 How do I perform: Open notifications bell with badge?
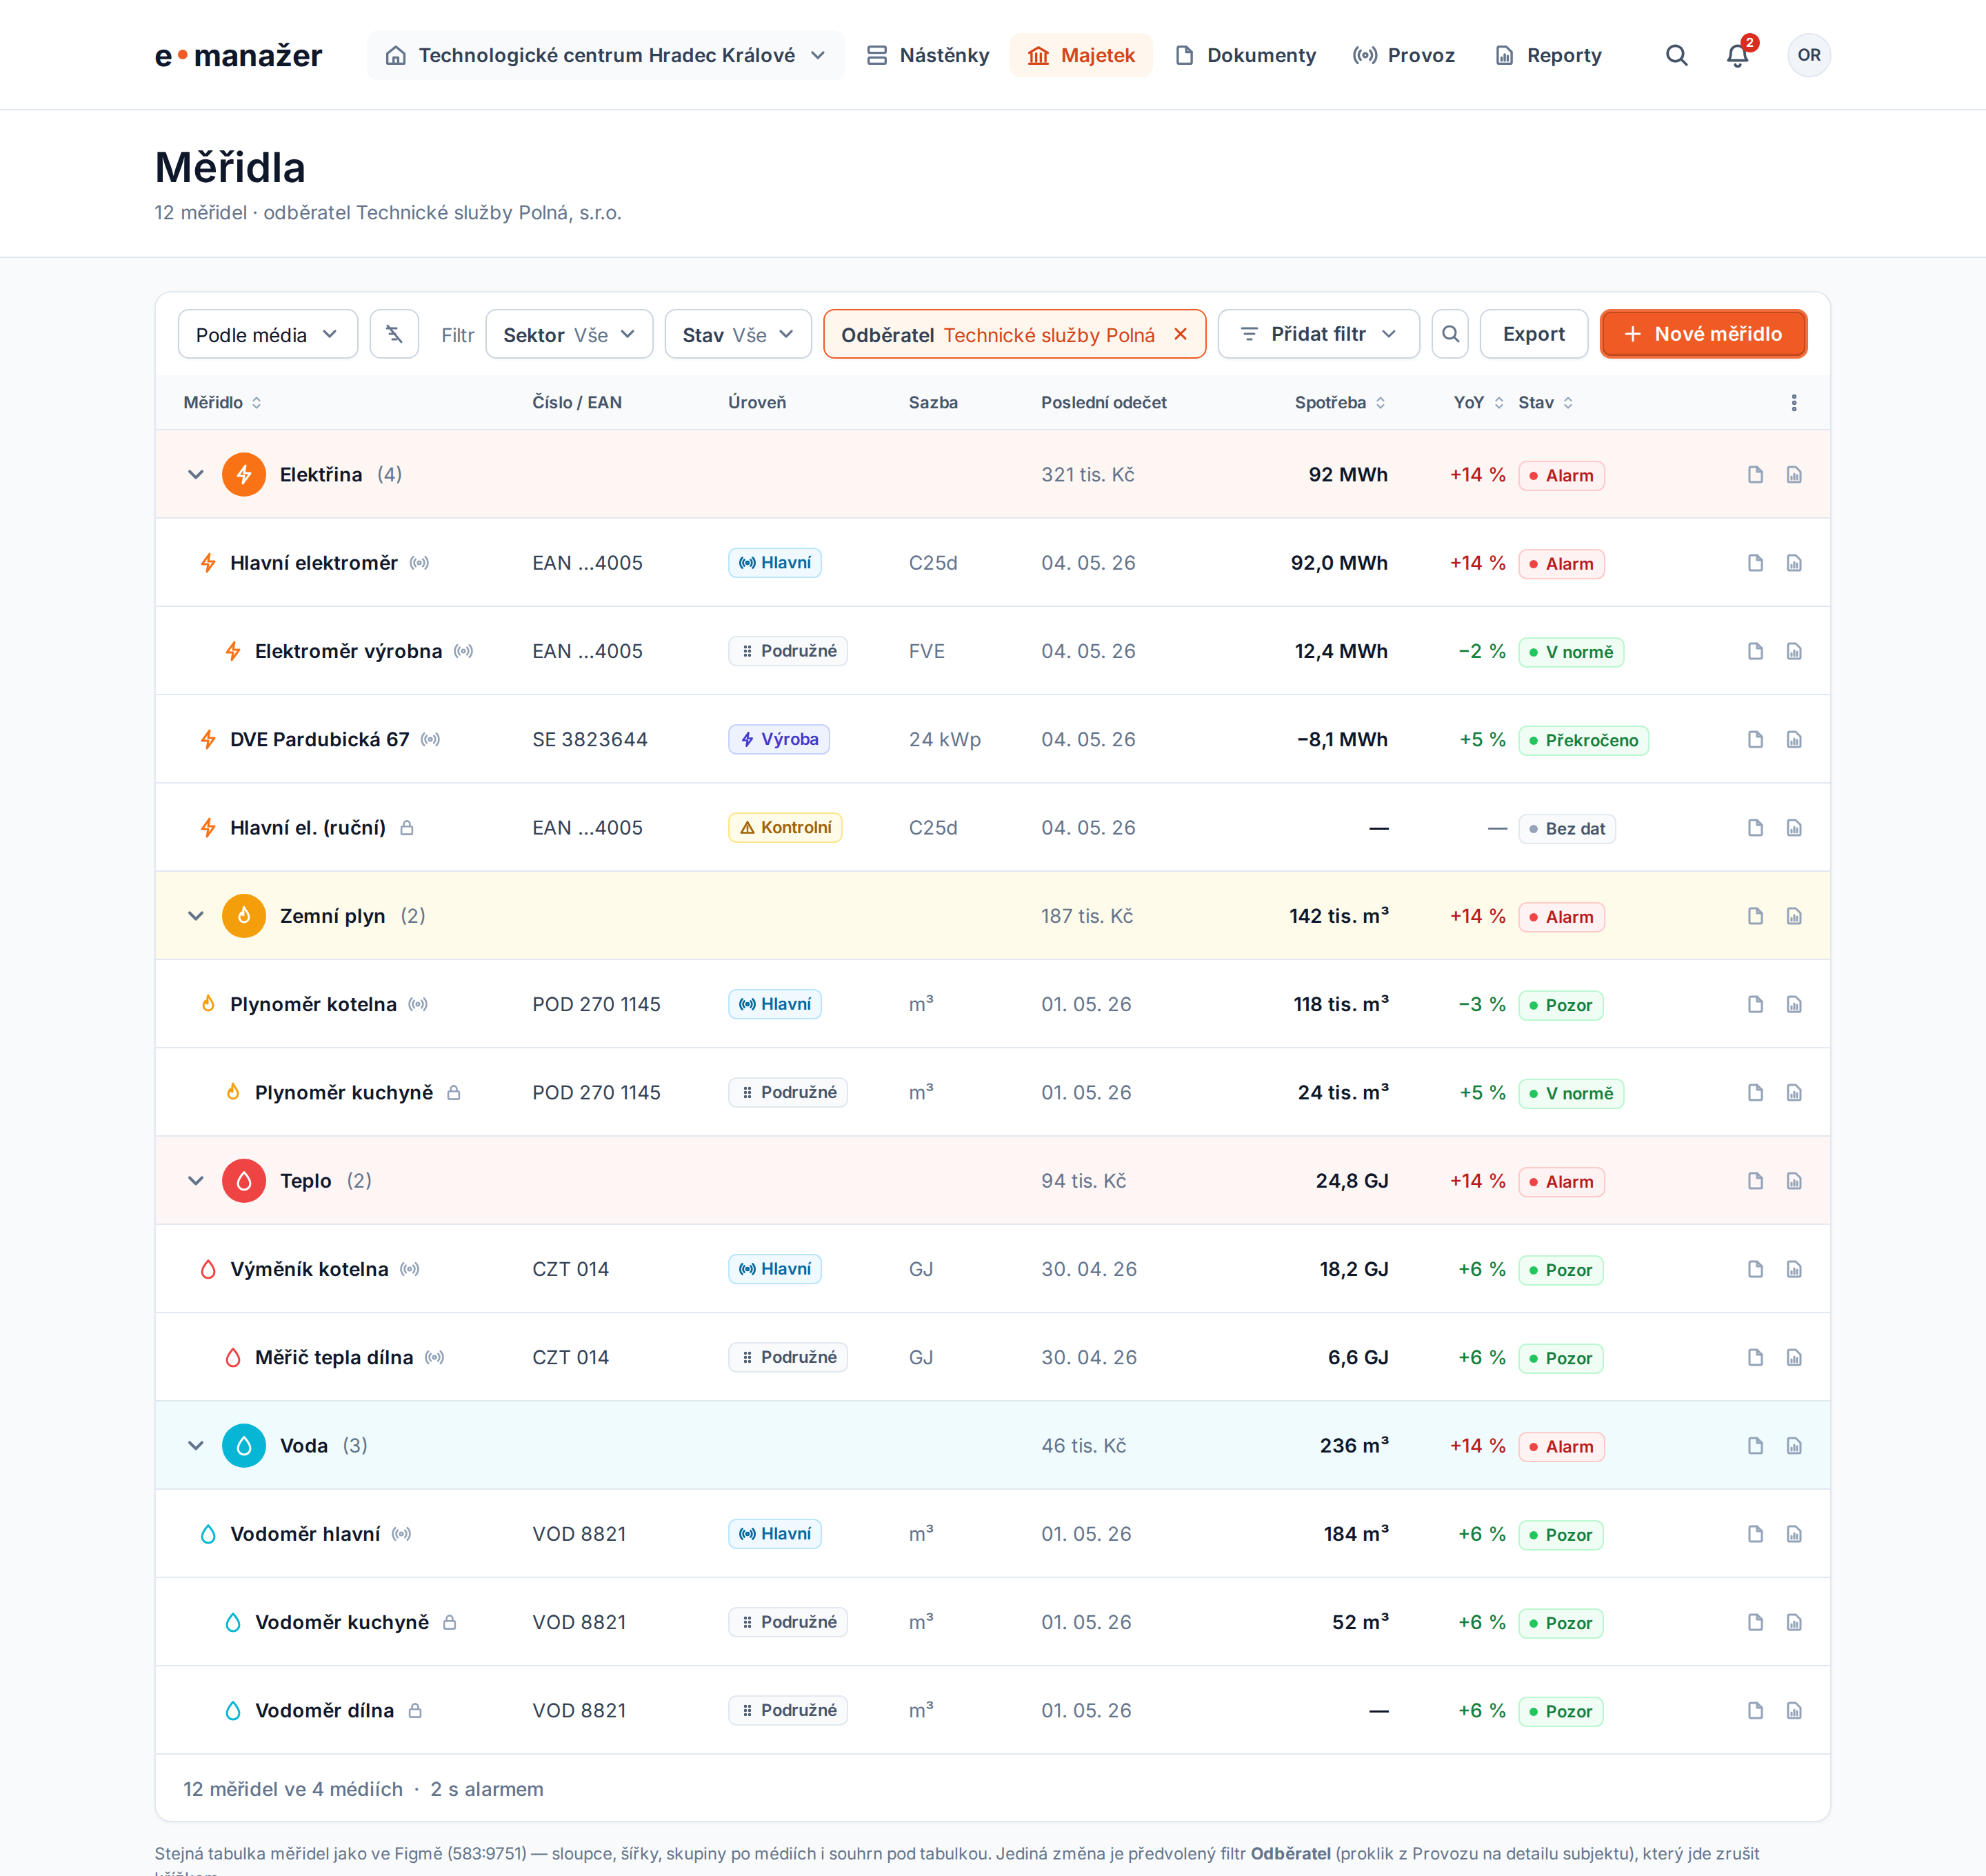[1738, 56]
